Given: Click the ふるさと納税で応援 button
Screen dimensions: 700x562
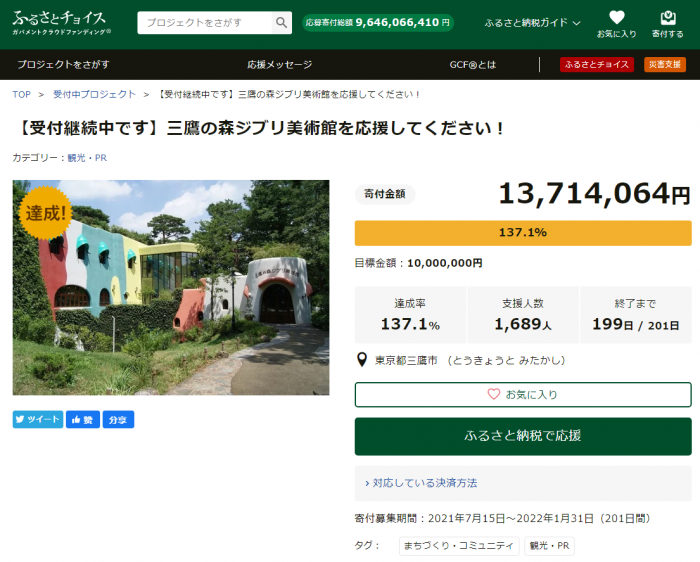Looking at the screenshot, I should (522, 436).
